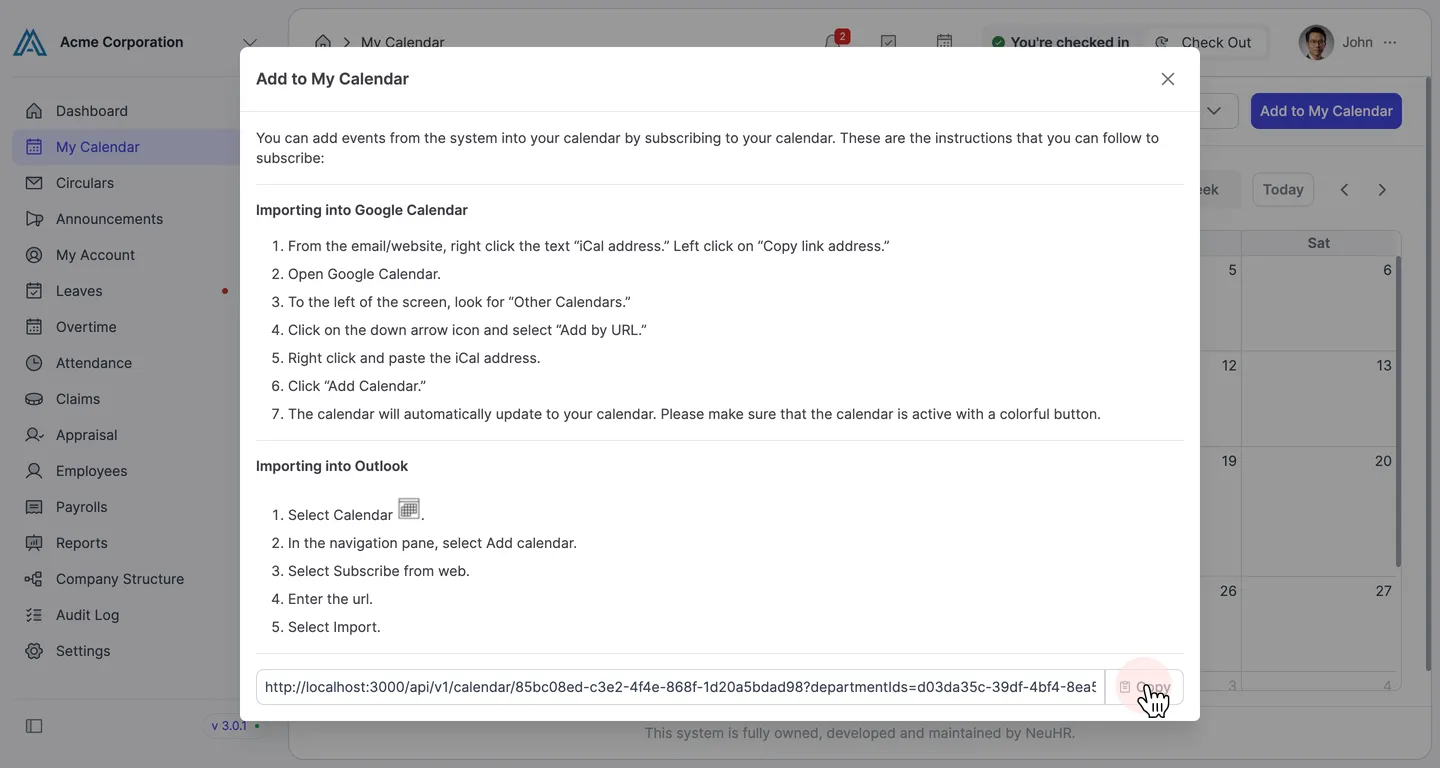The image size is (1440, 768).
Task: Click the Add to My Calendar button
Action: 1326,111
